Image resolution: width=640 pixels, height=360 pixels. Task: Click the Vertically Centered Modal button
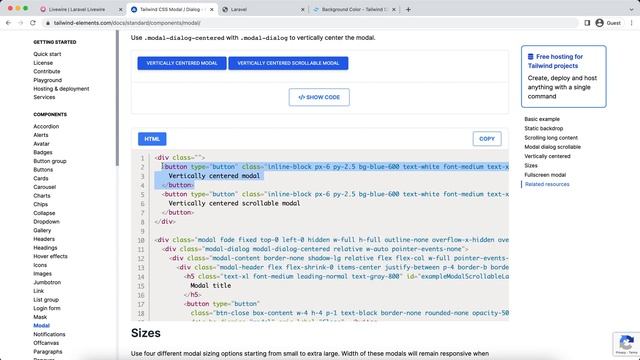pos(182,63)
